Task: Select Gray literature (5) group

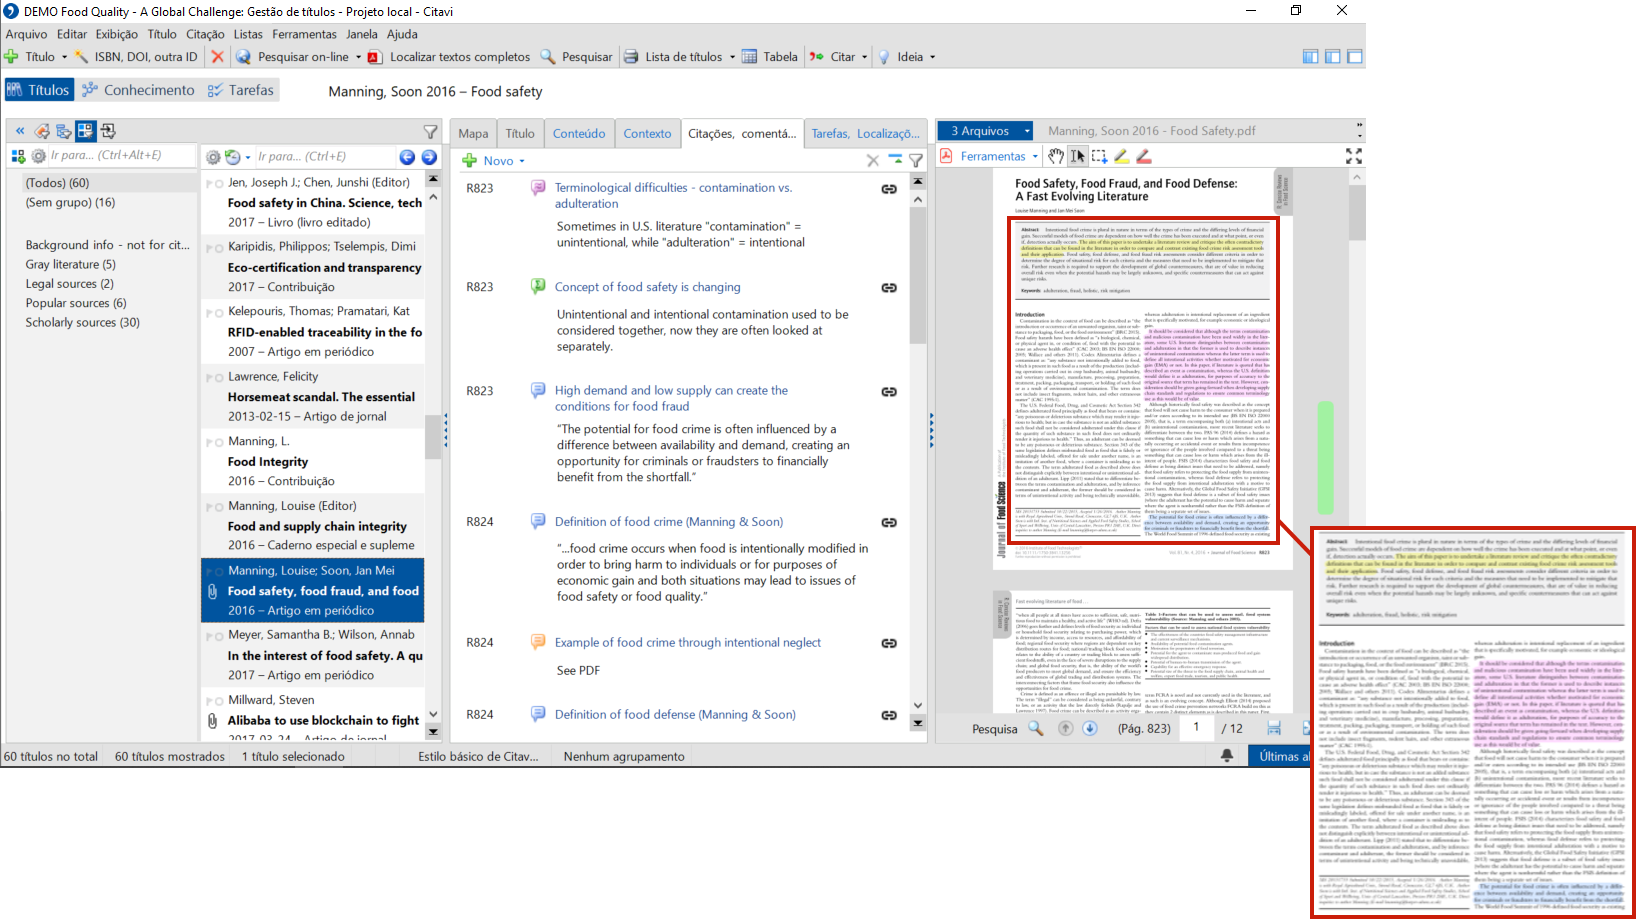Action: (x=71, y=265)
